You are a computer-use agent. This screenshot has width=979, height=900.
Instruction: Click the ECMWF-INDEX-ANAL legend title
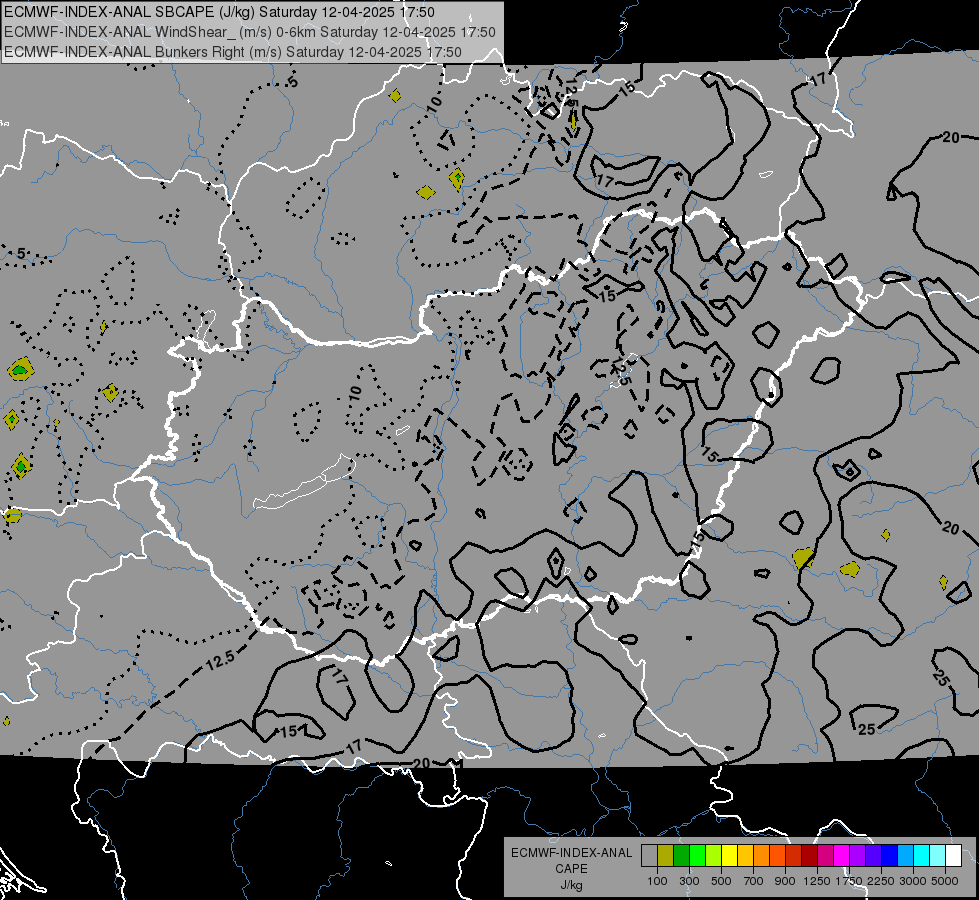pyautogui.click(x=571, y=853)
